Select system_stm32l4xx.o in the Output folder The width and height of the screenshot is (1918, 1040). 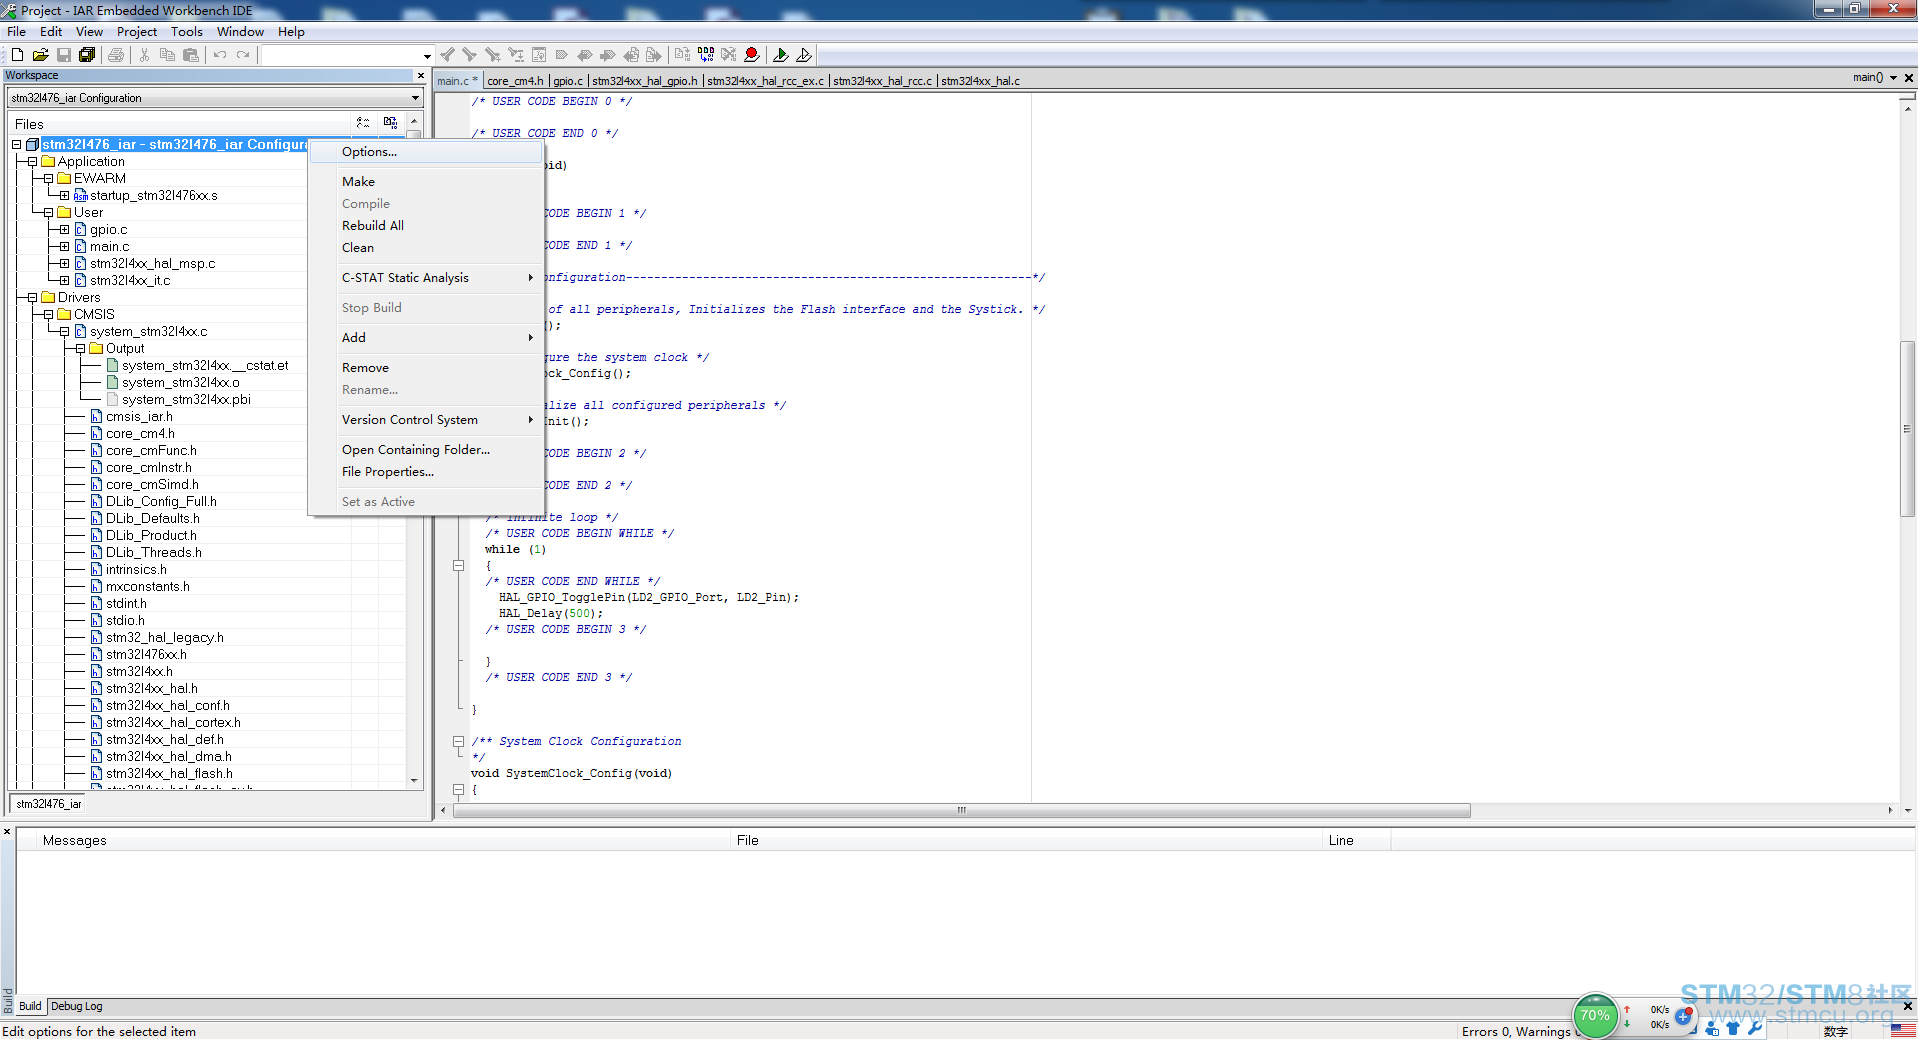pyautogui.click(x=180, y=383)
